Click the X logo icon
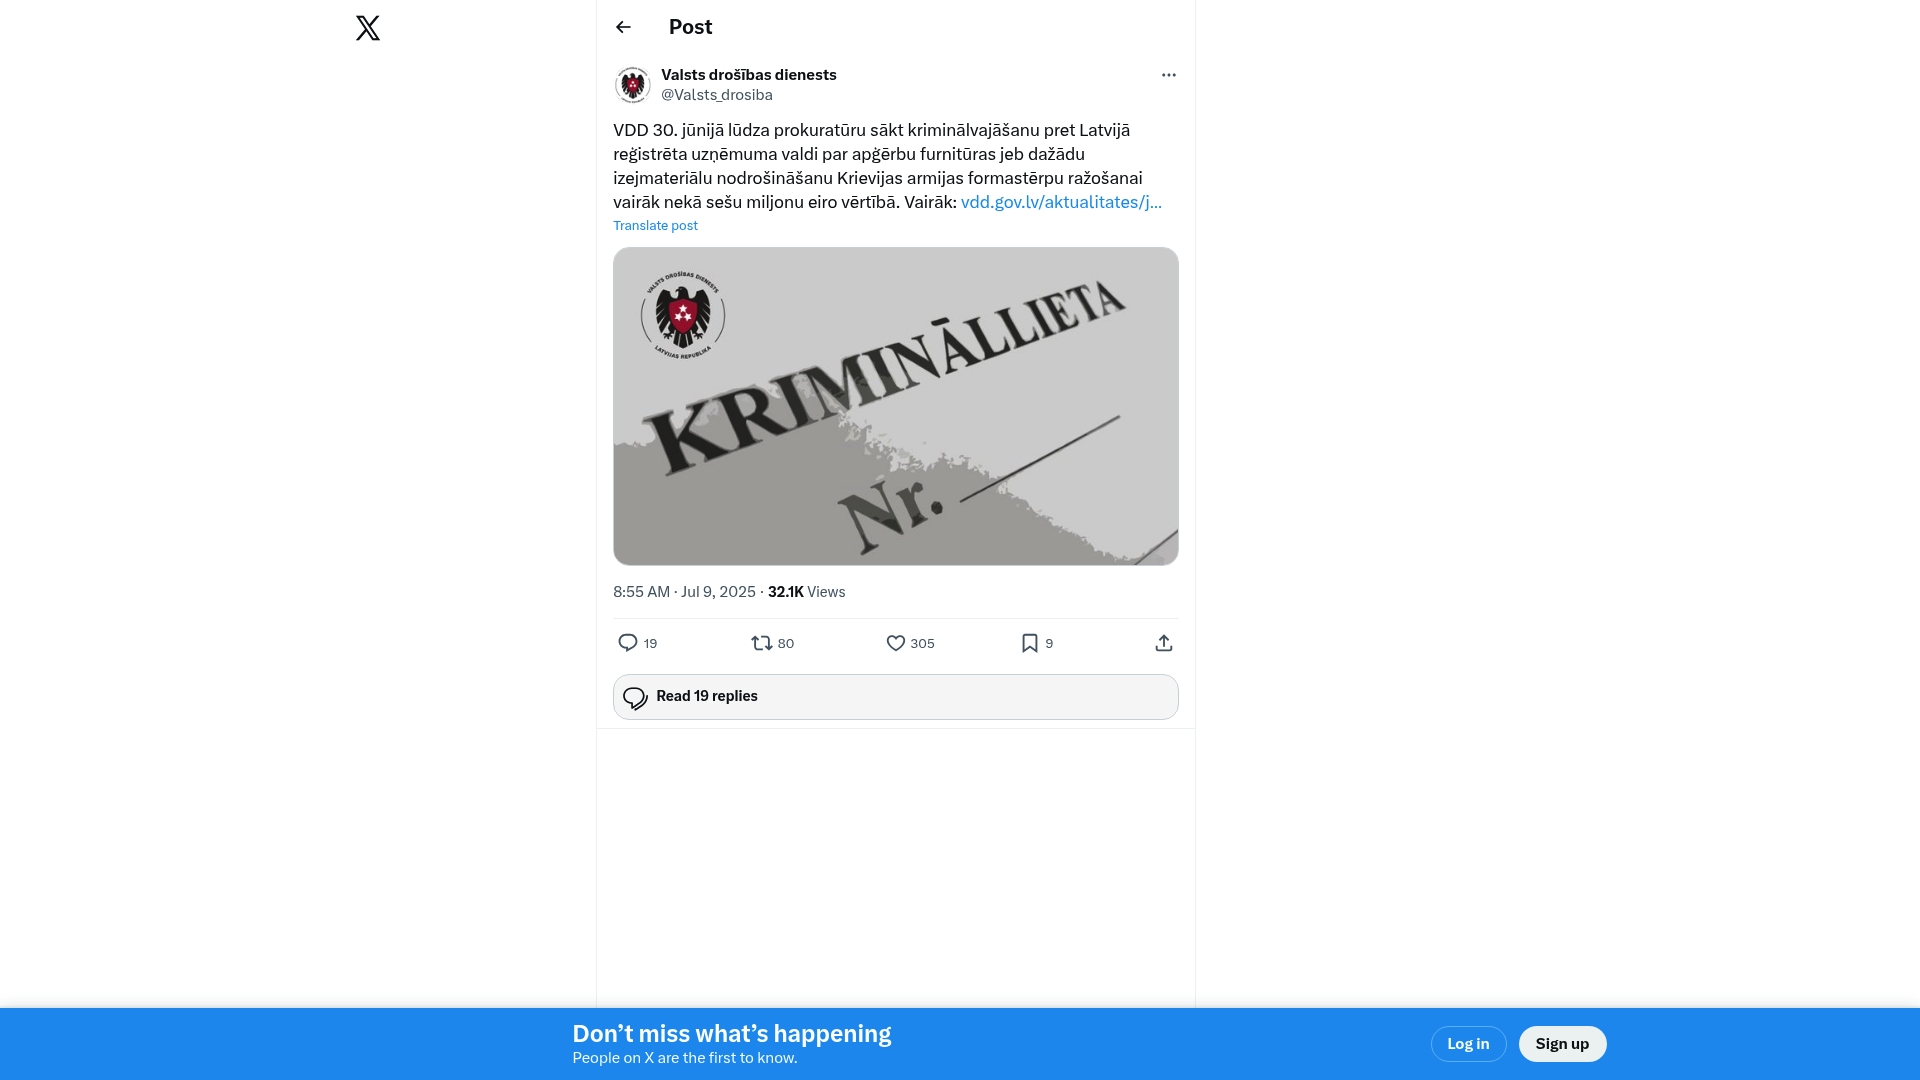The width and height of the screenshot is (1920, 1080). coord(368,27)
